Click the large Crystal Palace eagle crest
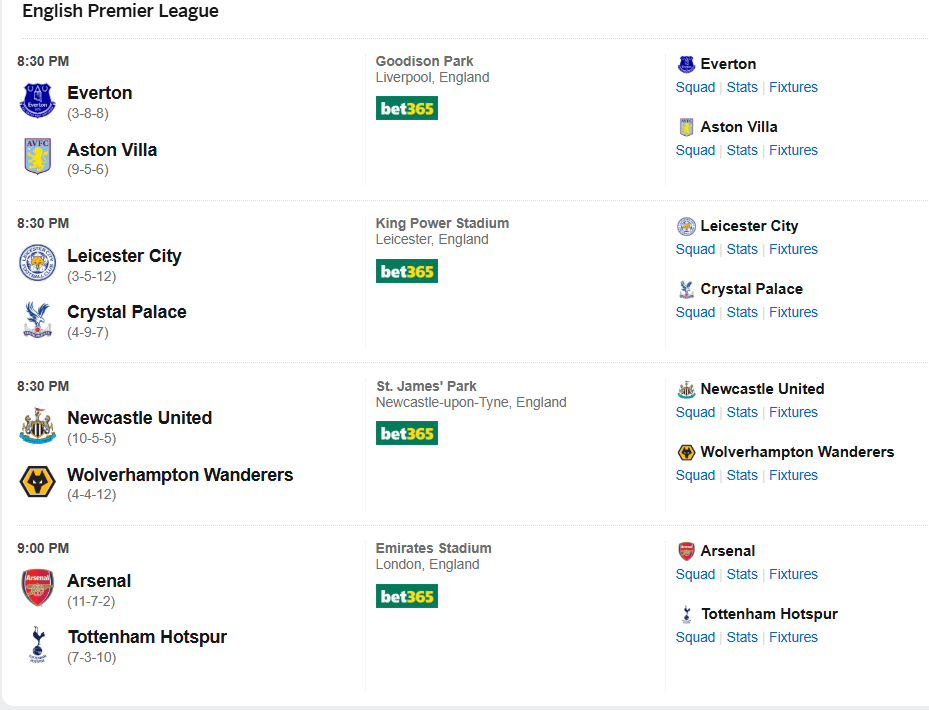This screenshot has height=710, width=929. pyautogui.click(x=38, y=319)
